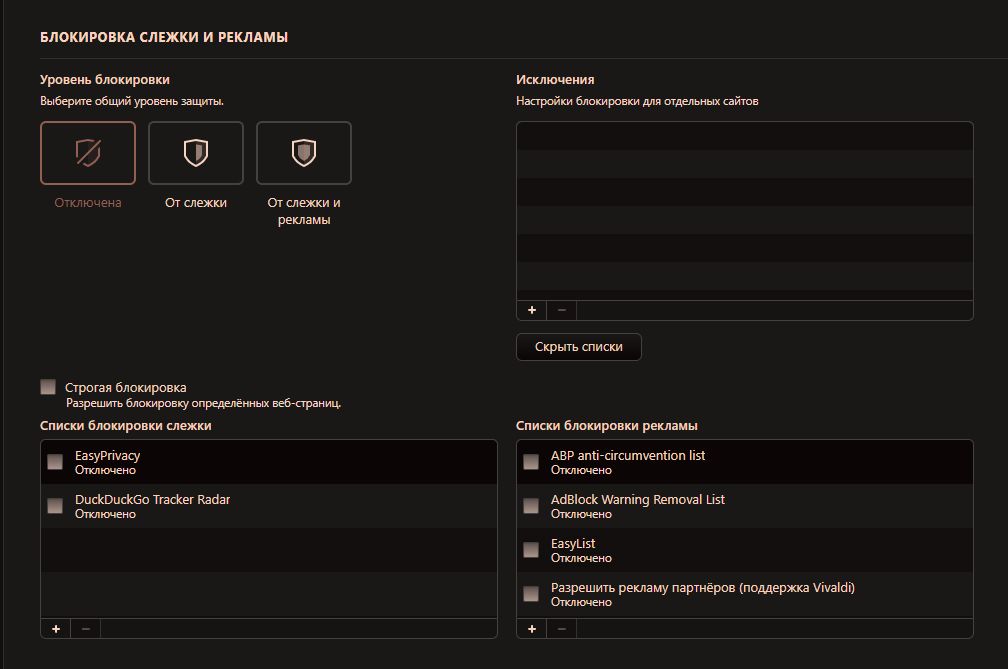Enable the EasyList checkbox
The width and height of the screenshot is (1008, 669).
click(x=531, y=550)
